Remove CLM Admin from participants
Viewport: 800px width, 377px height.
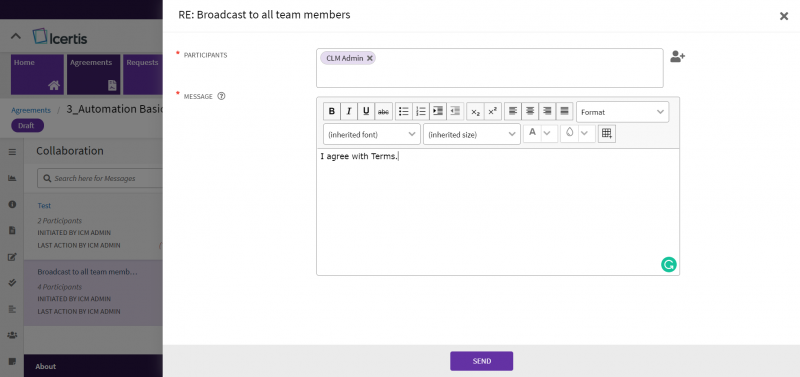(370, 58)
